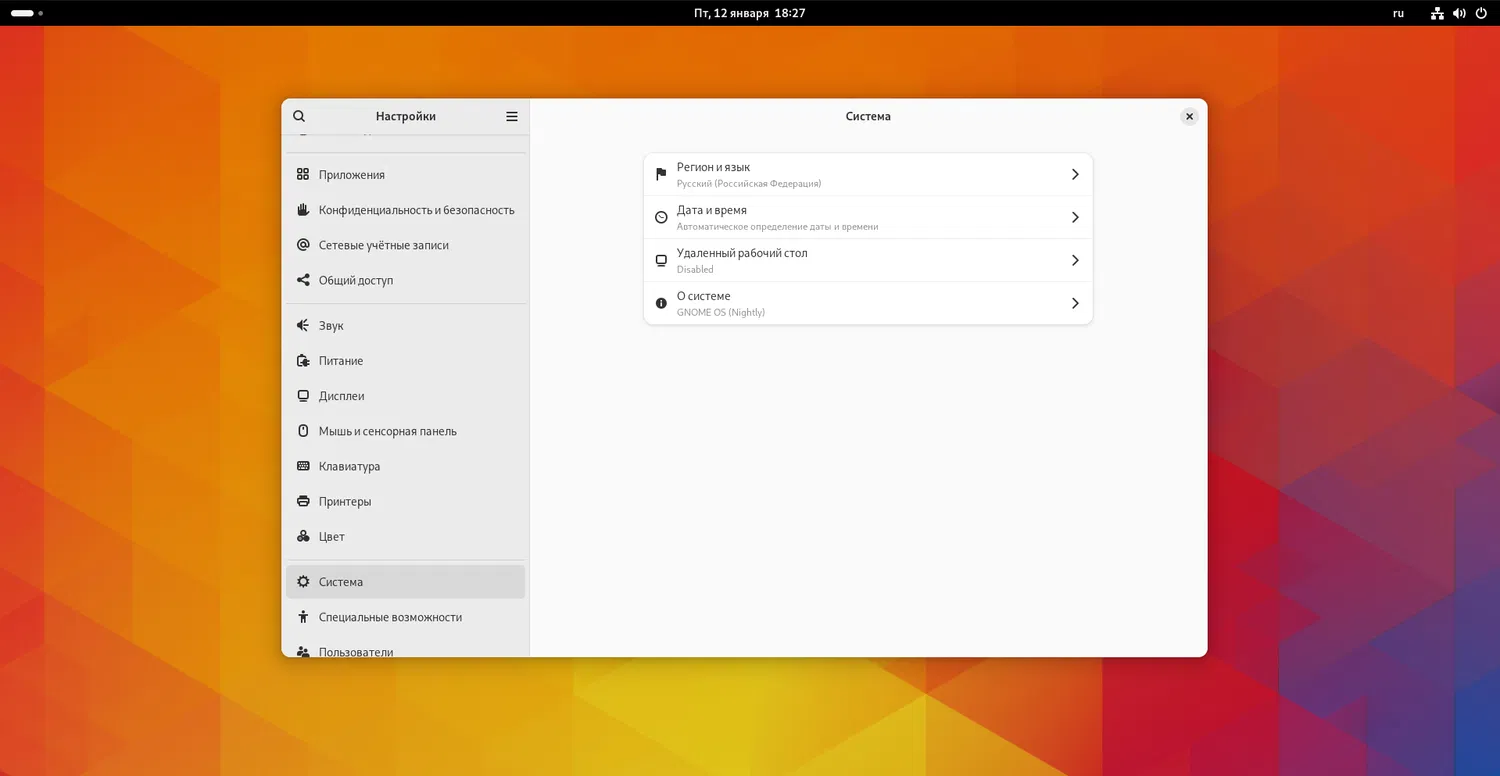
Task: Click the Disabled status text
Action: click(x=695, y=270)
